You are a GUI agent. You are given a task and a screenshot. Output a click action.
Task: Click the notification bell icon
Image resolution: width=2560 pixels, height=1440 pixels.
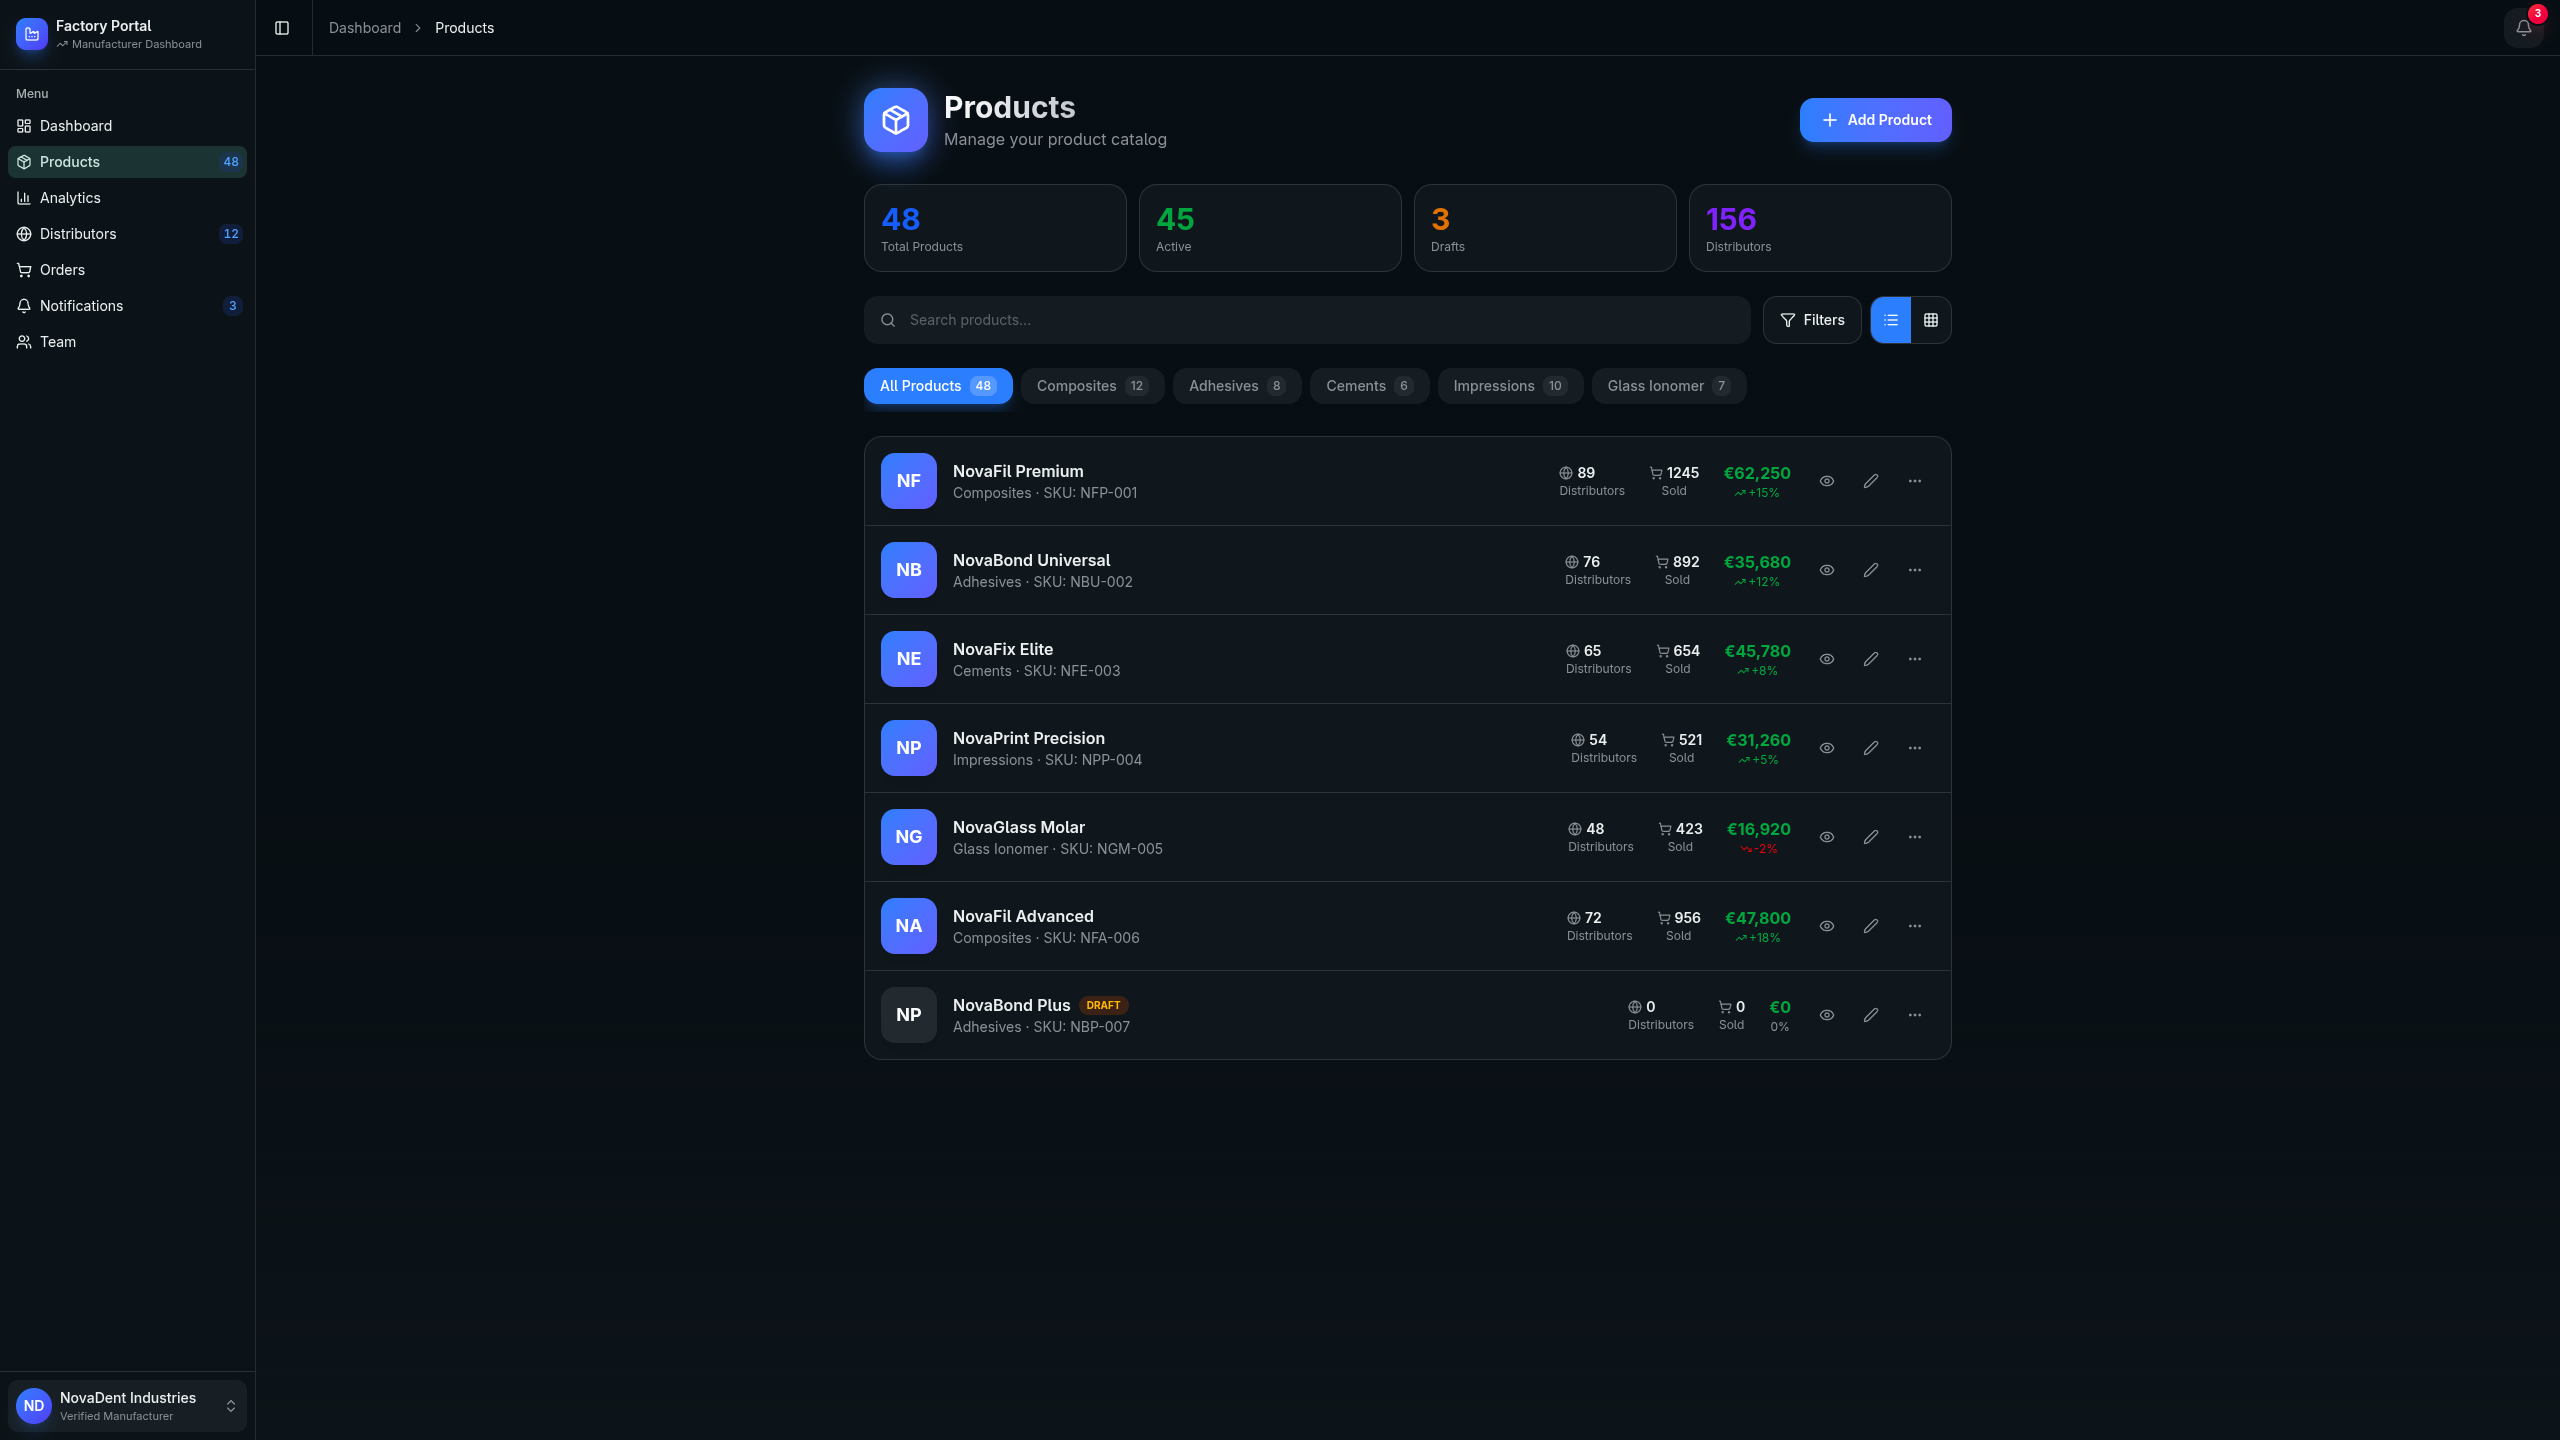pos(2523,28)
